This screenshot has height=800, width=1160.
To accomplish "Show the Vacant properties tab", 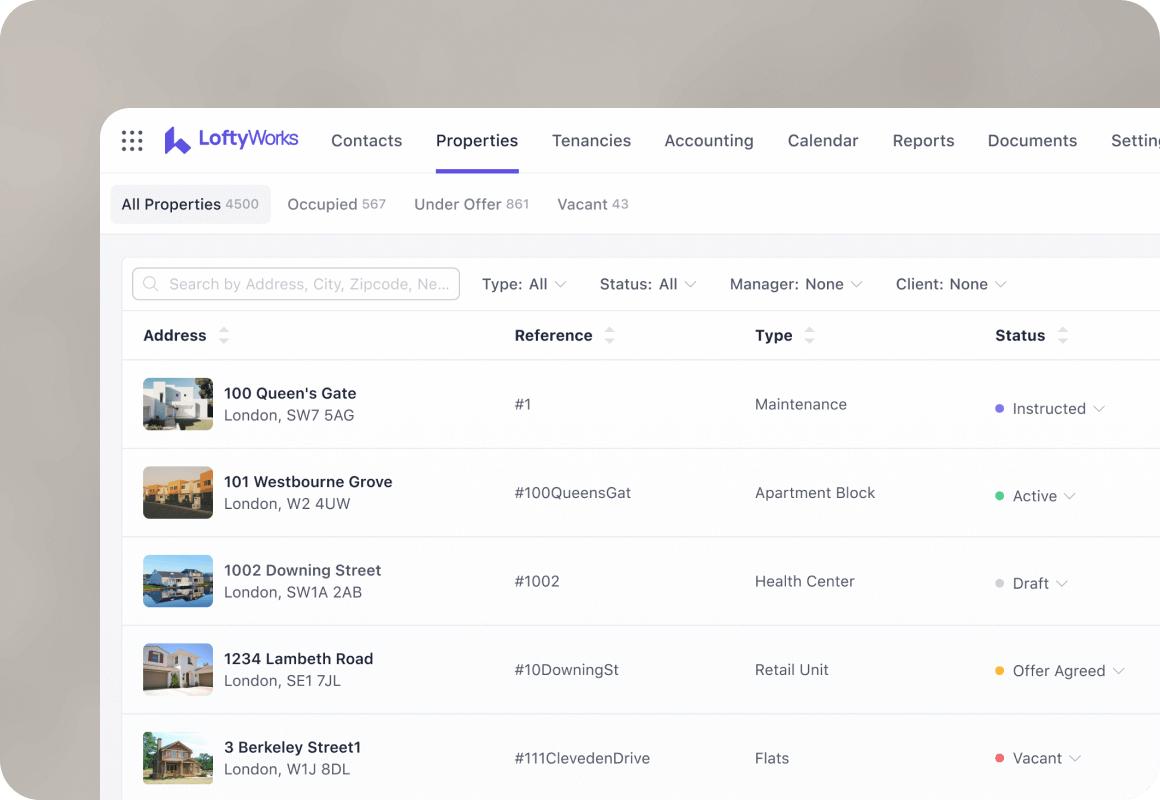I will [x=592, y=204].
